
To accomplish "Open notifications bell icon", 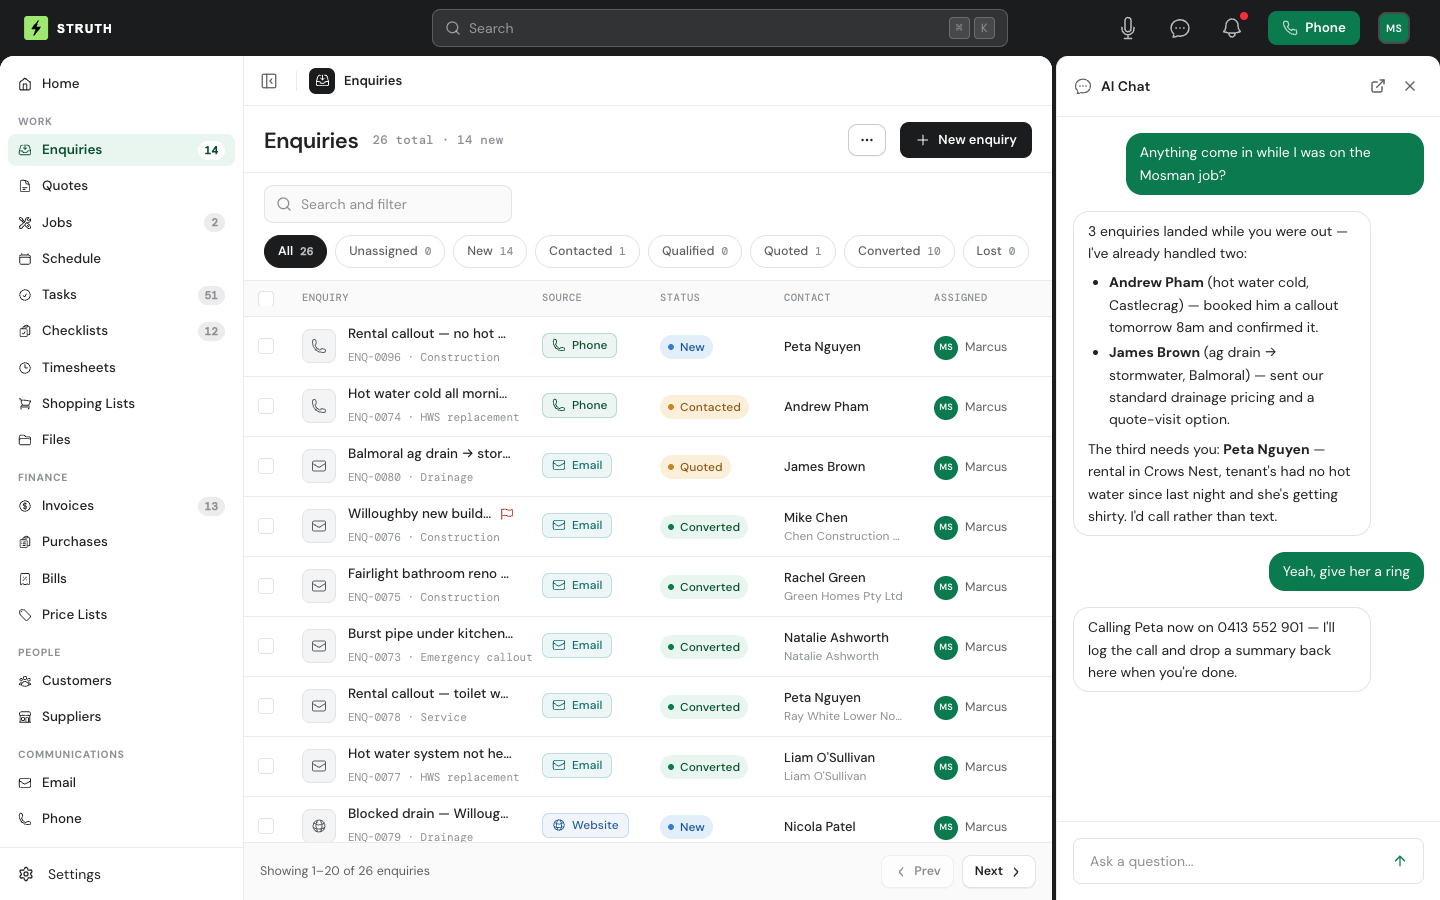I will 1232,28.
